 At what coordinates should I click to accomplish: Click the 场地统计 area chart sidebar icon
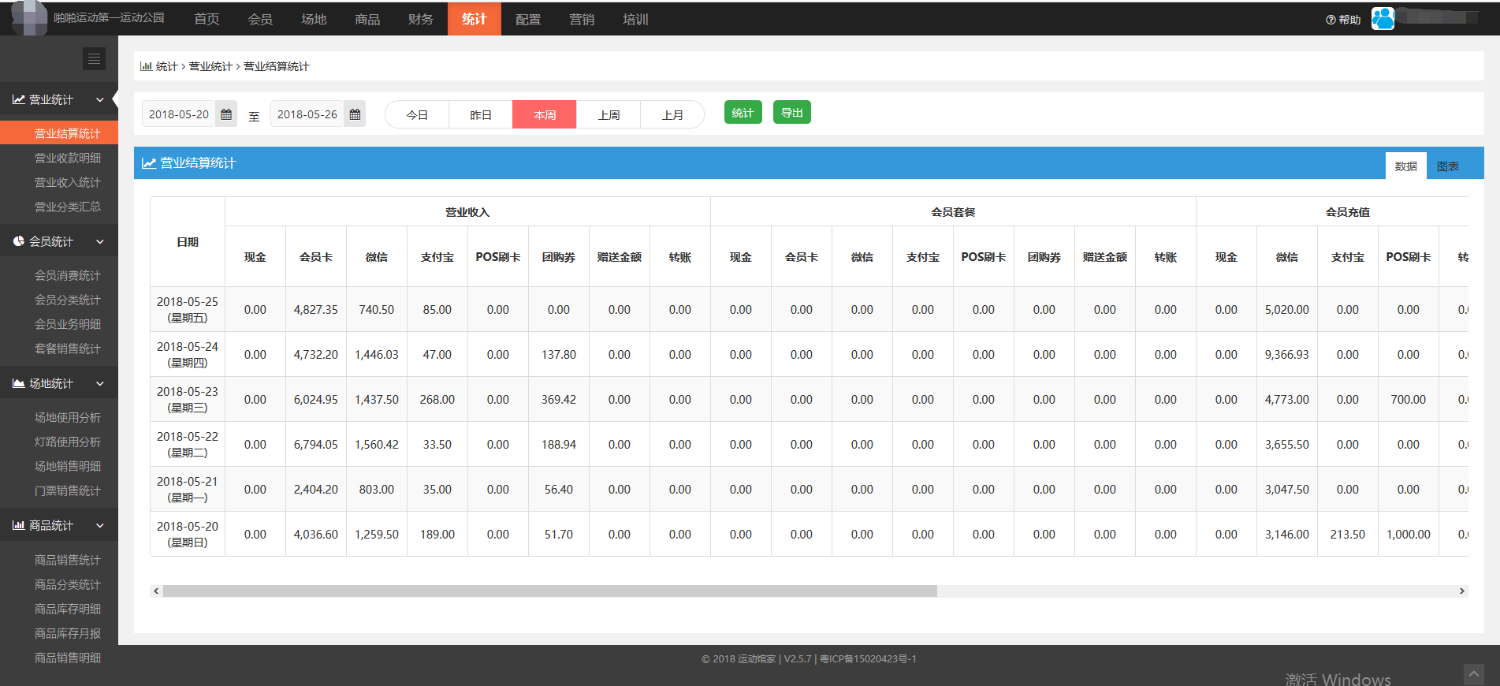19,384
